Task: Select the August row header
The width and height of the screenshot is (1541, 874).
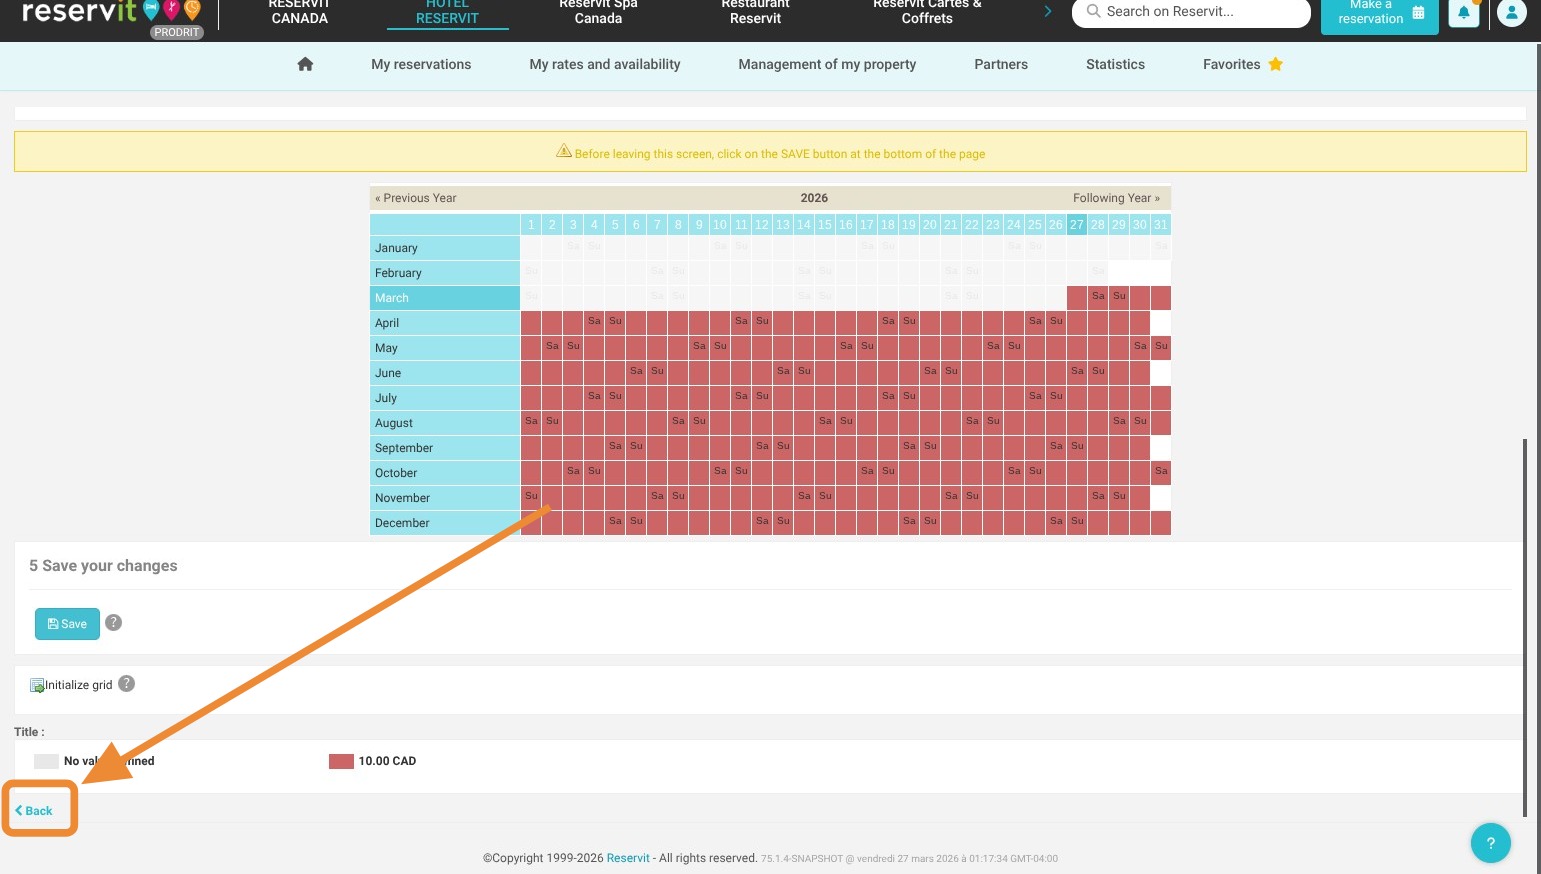Action: [445, 423]
